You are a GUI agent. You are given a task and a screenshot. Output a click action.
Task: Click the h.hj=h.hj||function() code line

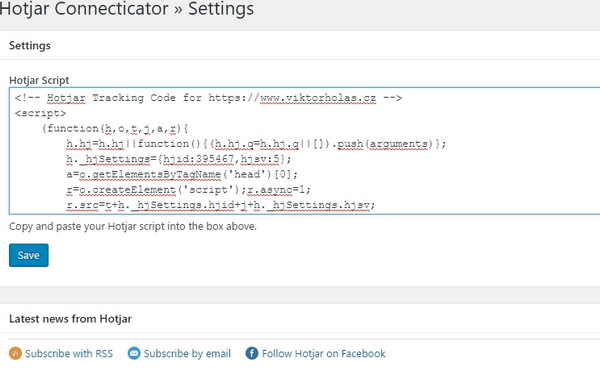[x=256, y=144]
